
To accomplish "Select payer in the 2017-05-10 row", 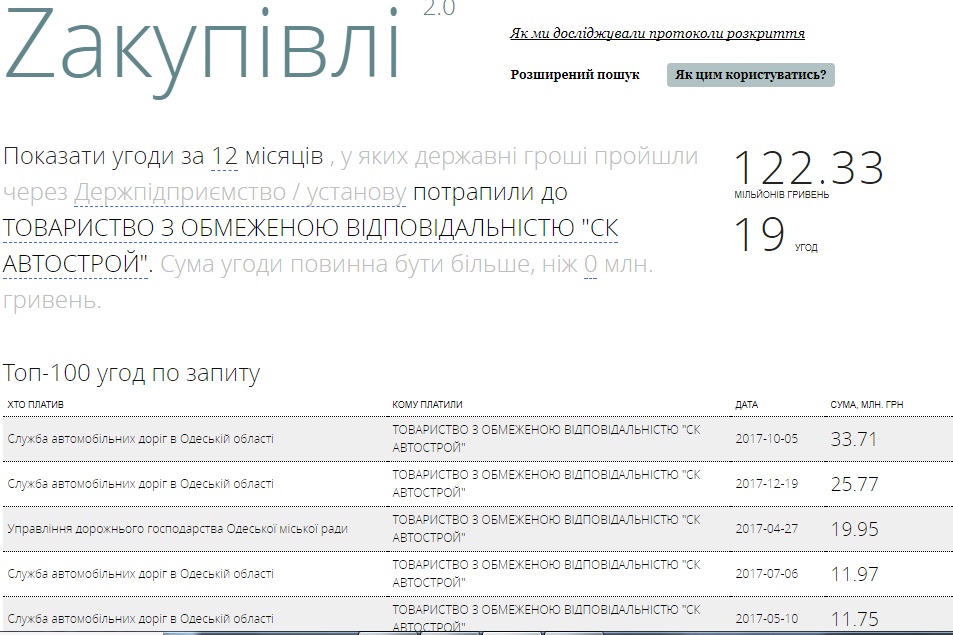I will pos(140,619).
